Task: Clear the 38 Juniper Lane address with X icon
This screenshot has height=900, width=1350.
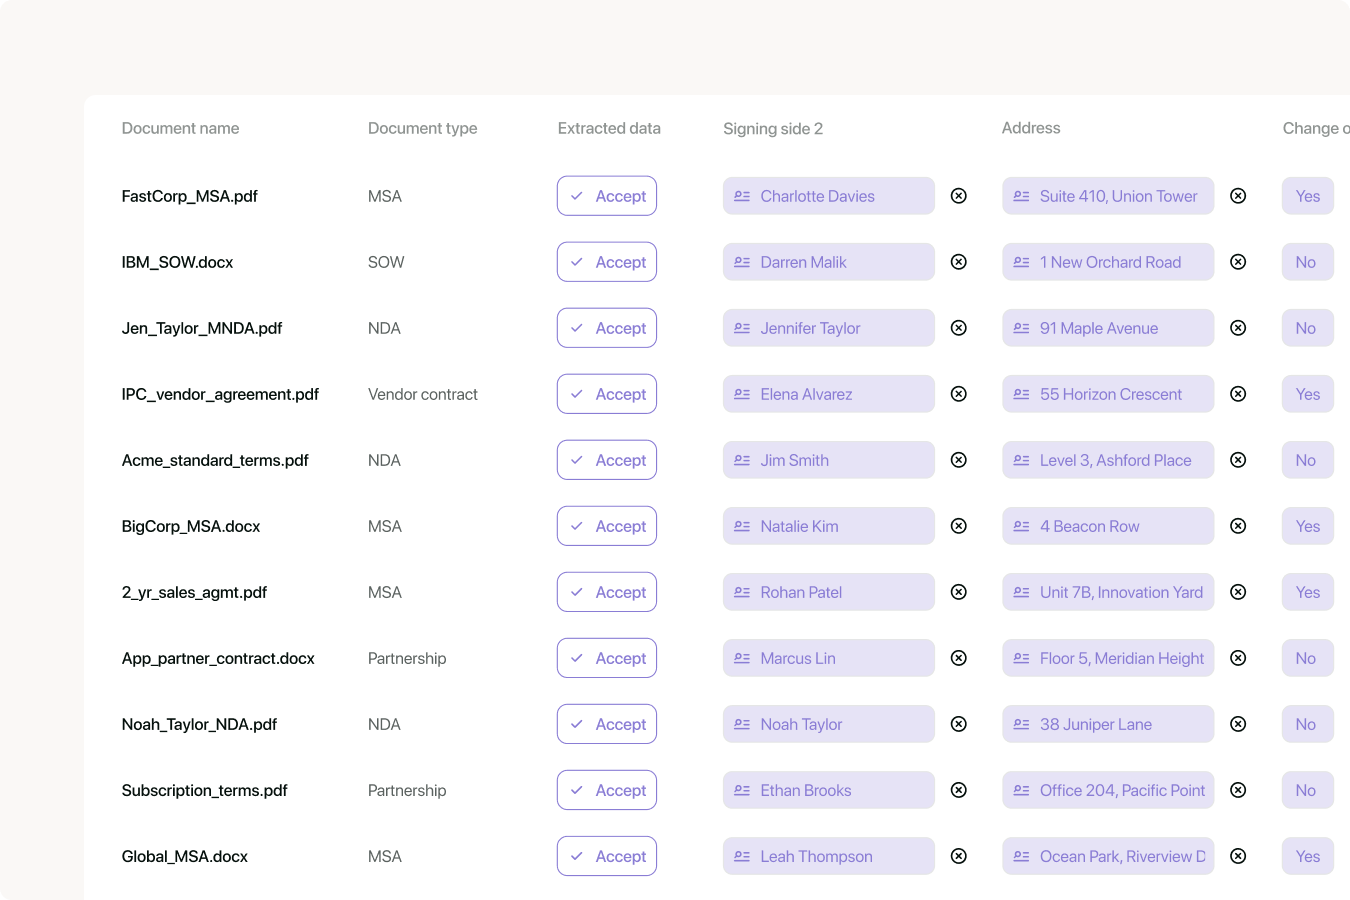Action: tap(1237, 724)
